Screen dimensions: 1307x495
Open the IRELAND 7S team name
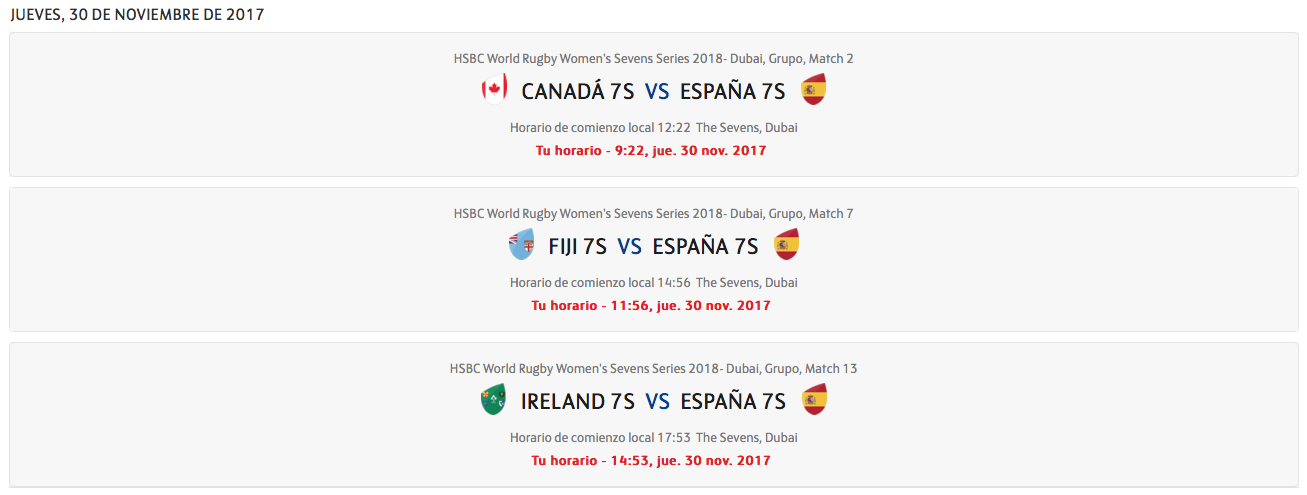tap(577, 402)
